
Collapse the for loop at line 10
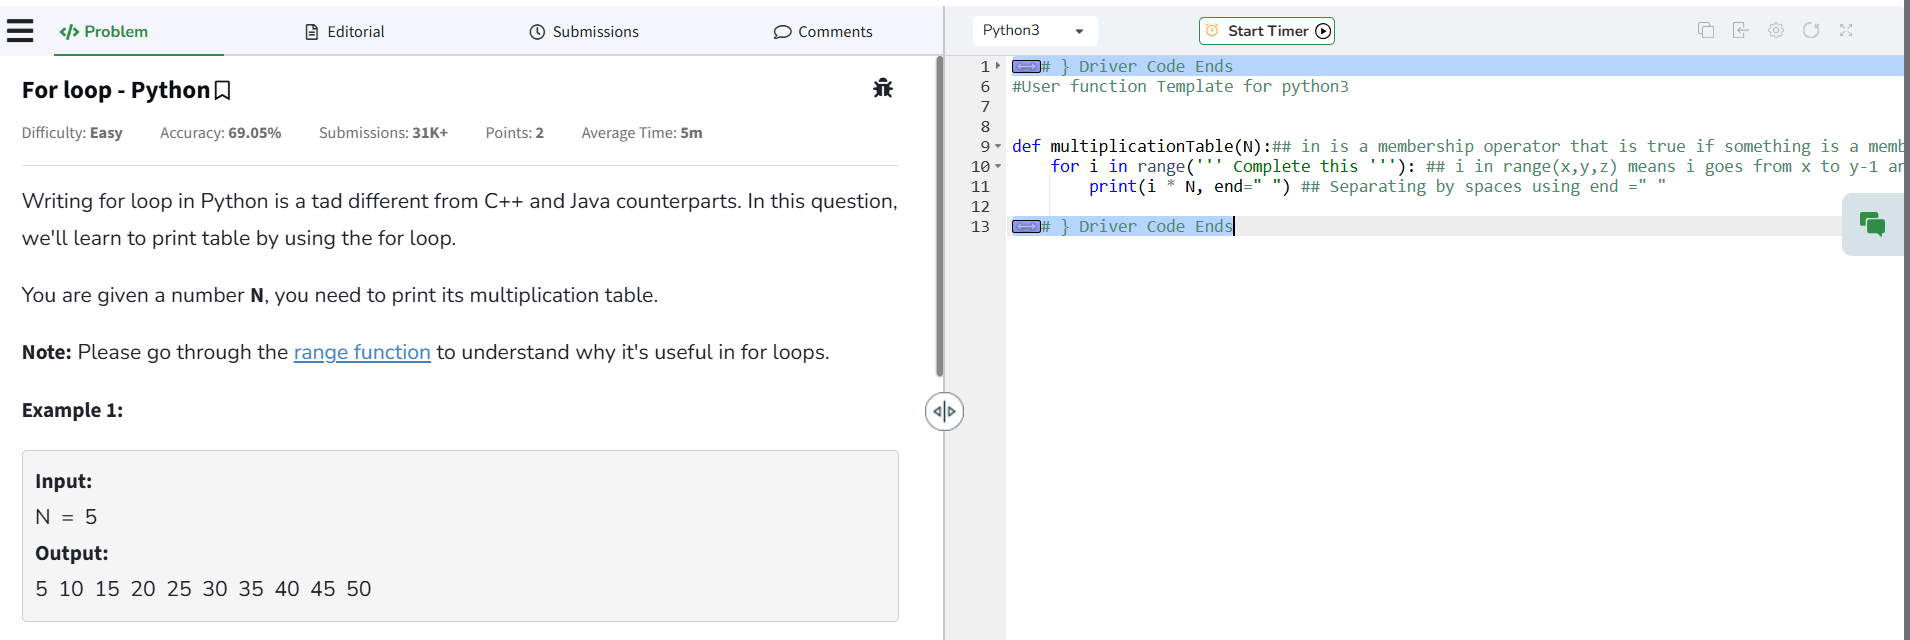(998, 167)
